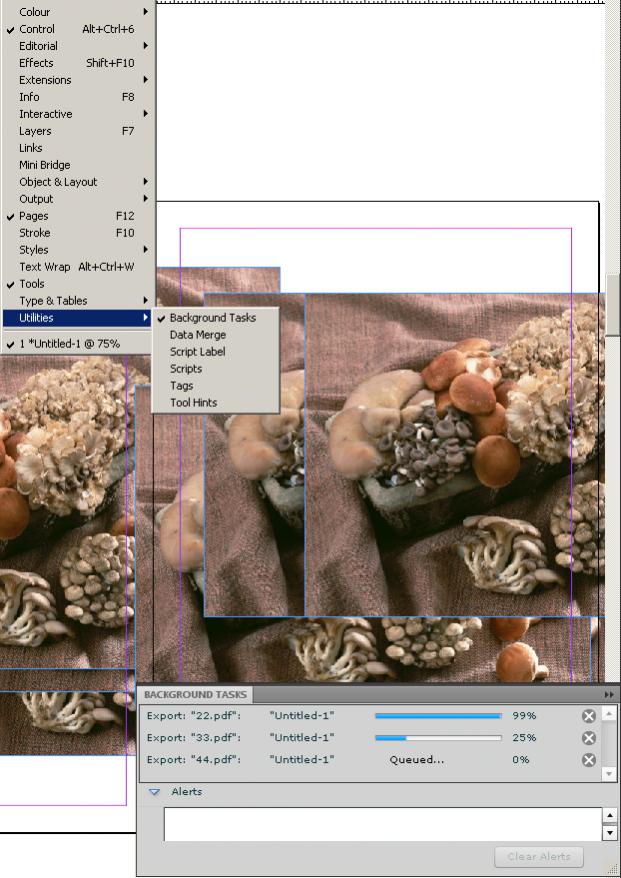This screenshot has width=621, height=878.
Task: Expand the Colour submenu
Action: tap(77, 12)
